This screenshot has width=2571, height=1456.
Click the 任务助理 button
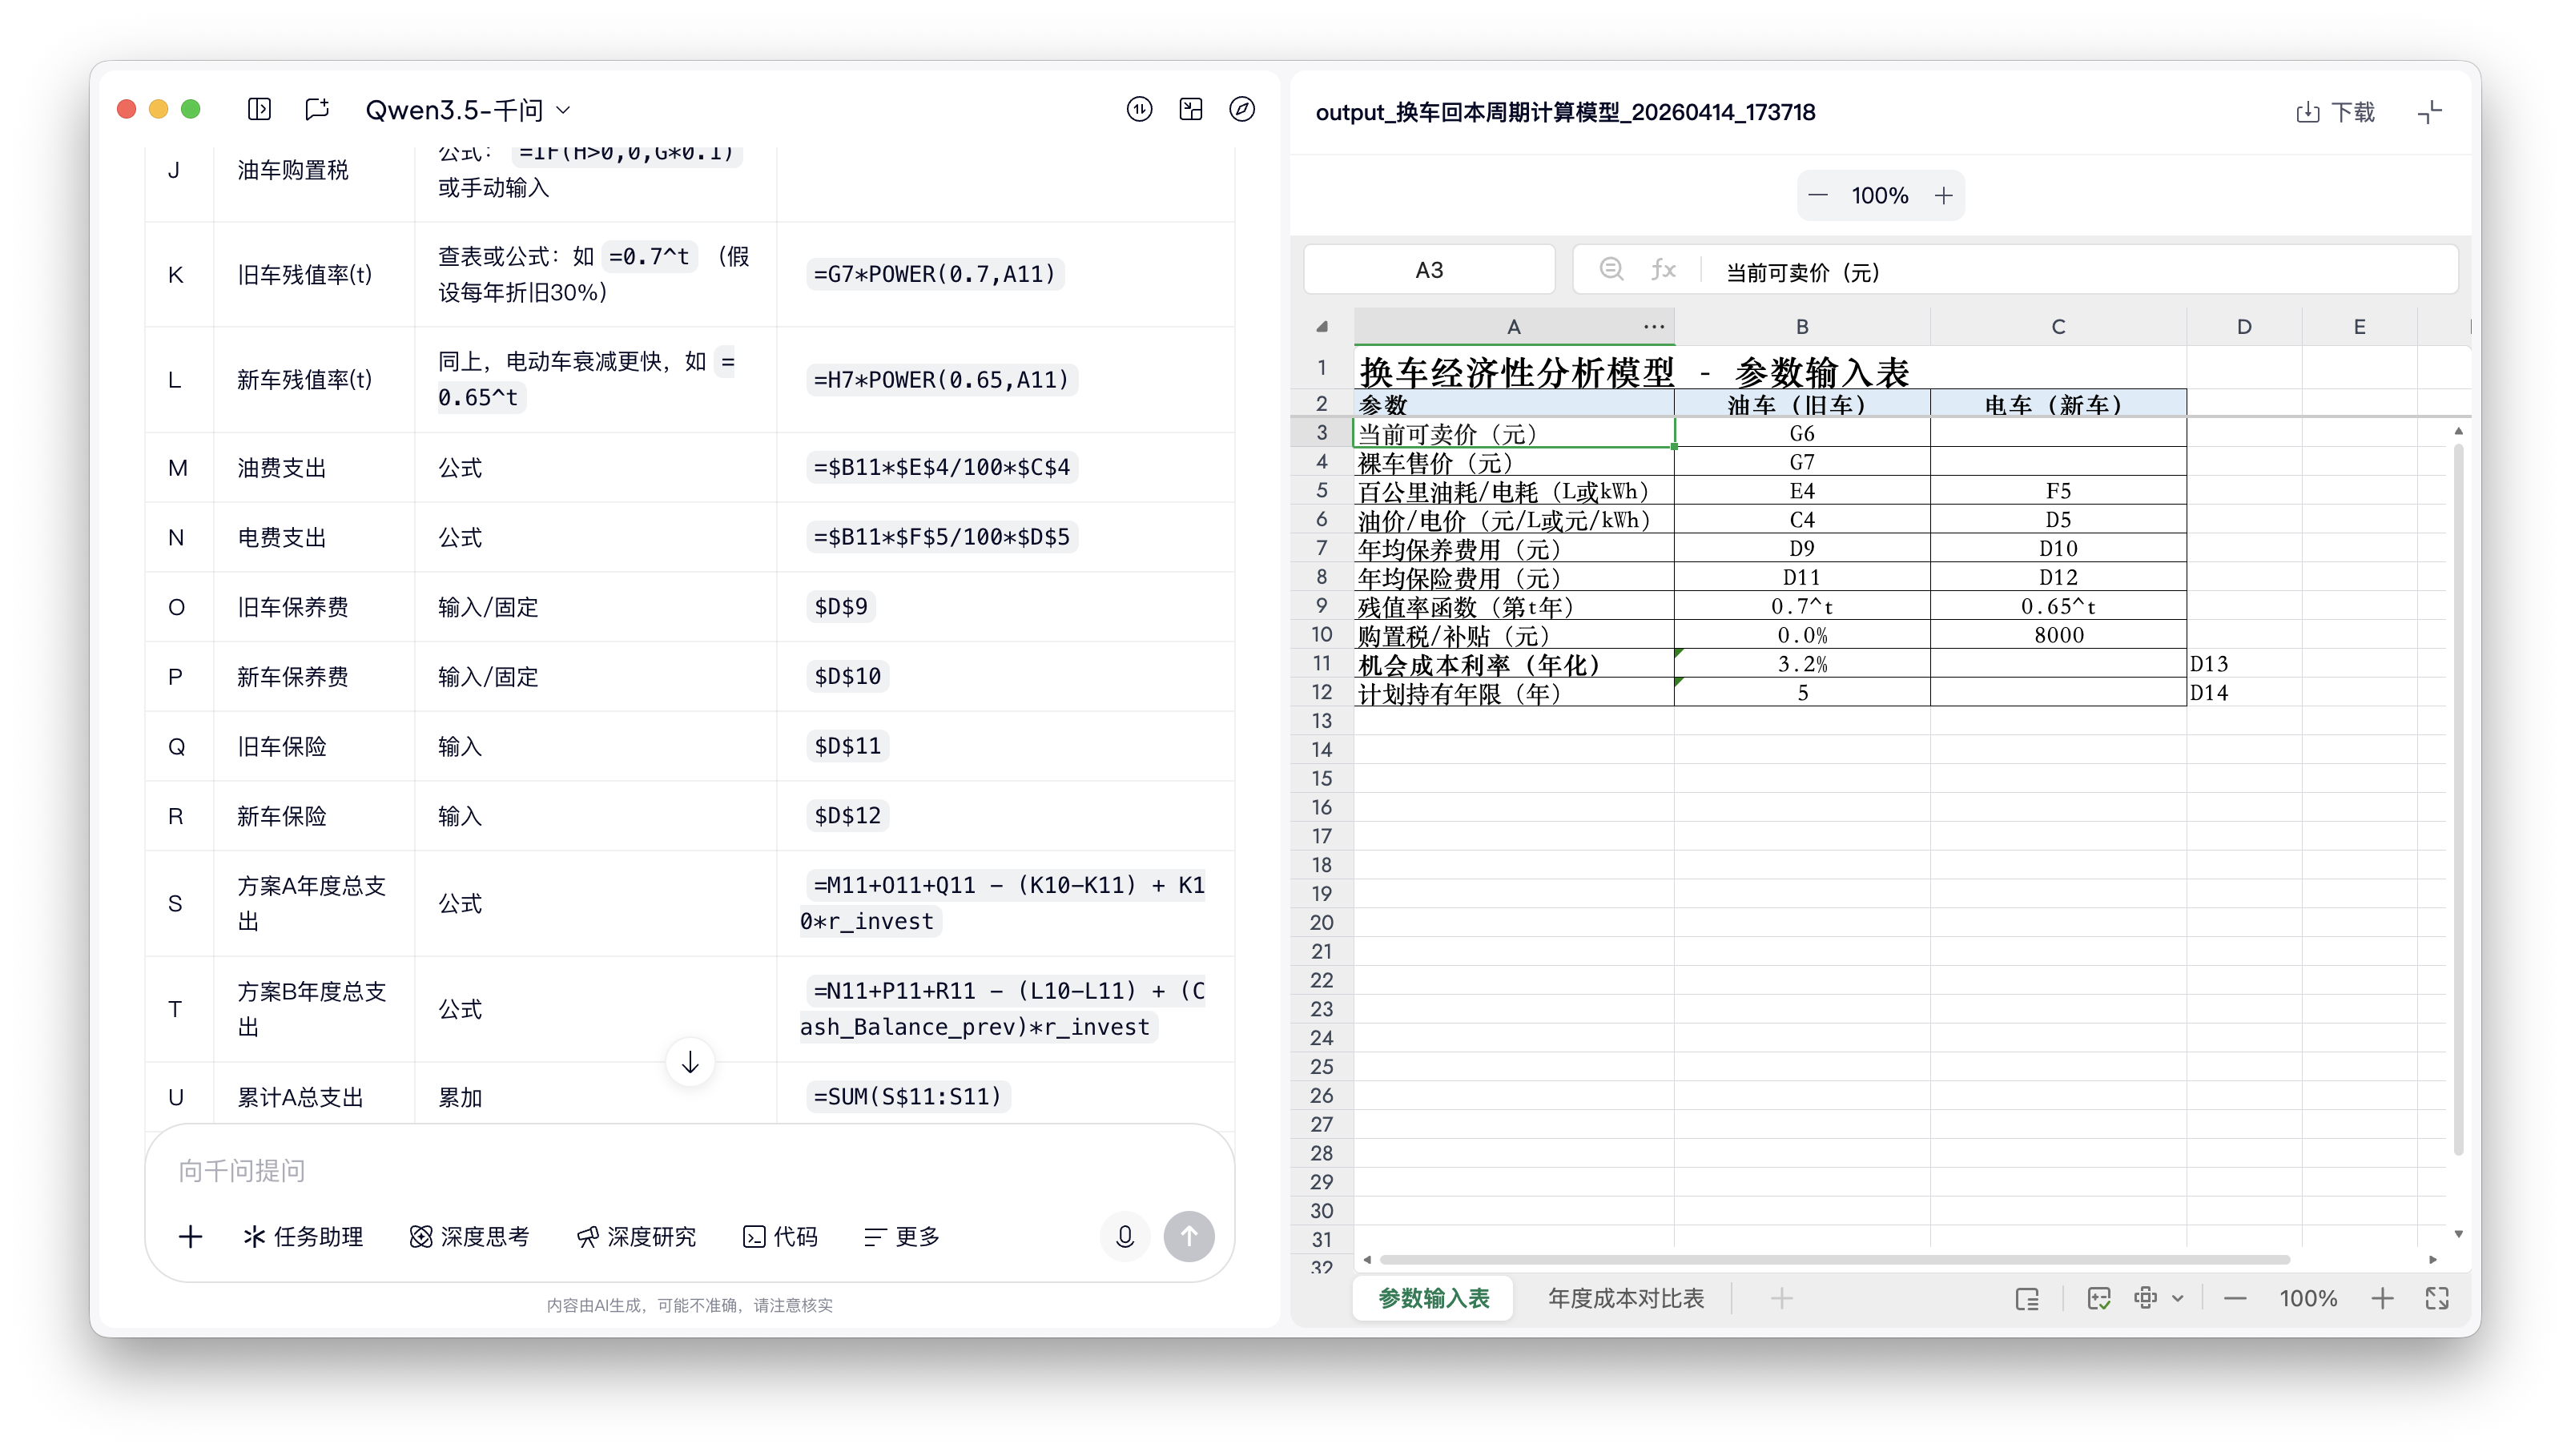click(302, 1237)
